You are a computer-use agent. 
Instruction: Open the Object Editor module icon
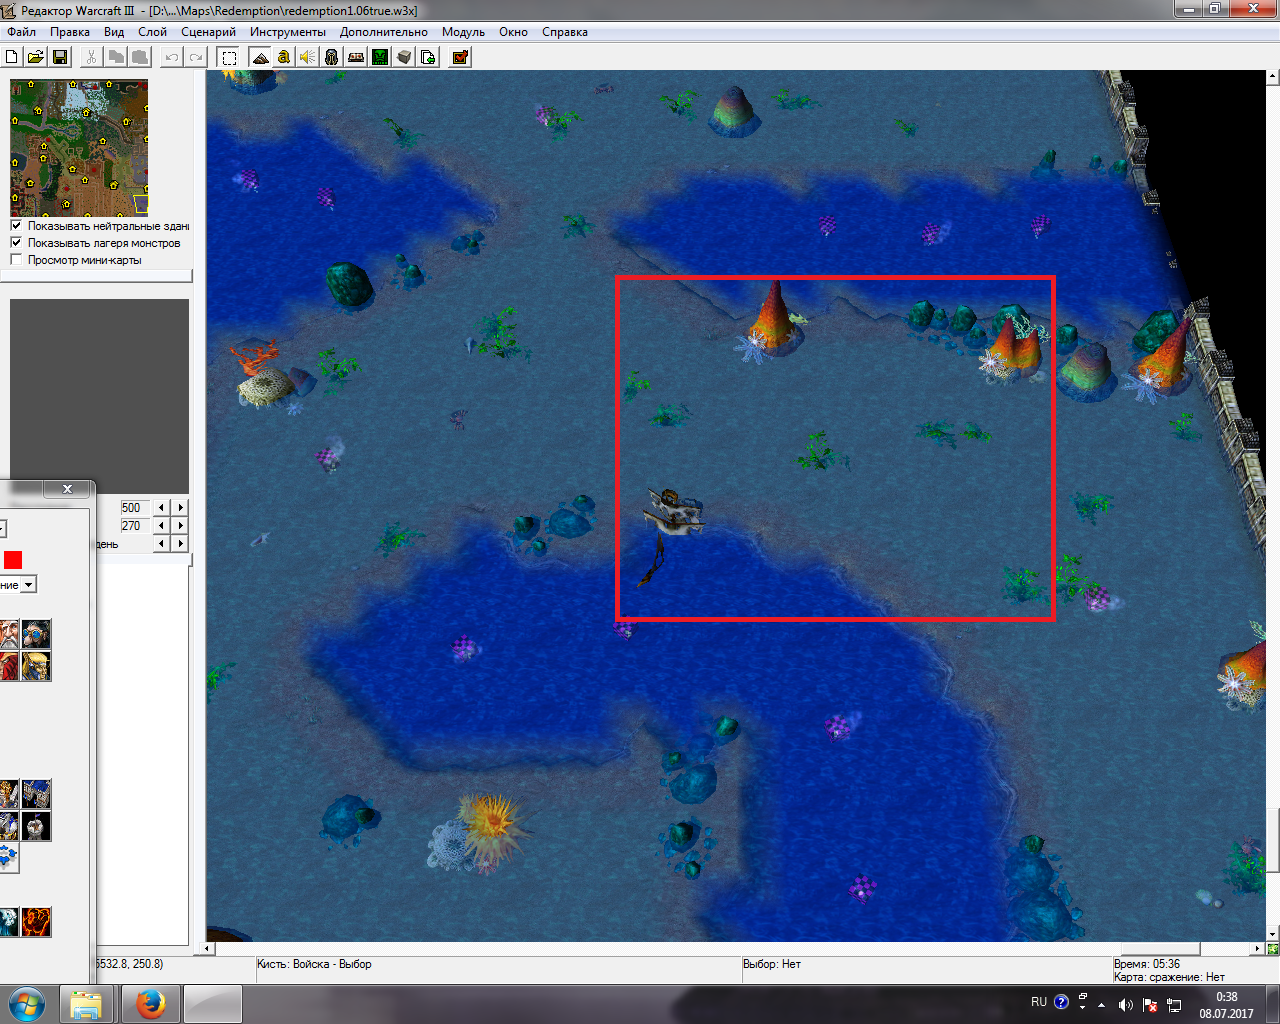(332, 57)
